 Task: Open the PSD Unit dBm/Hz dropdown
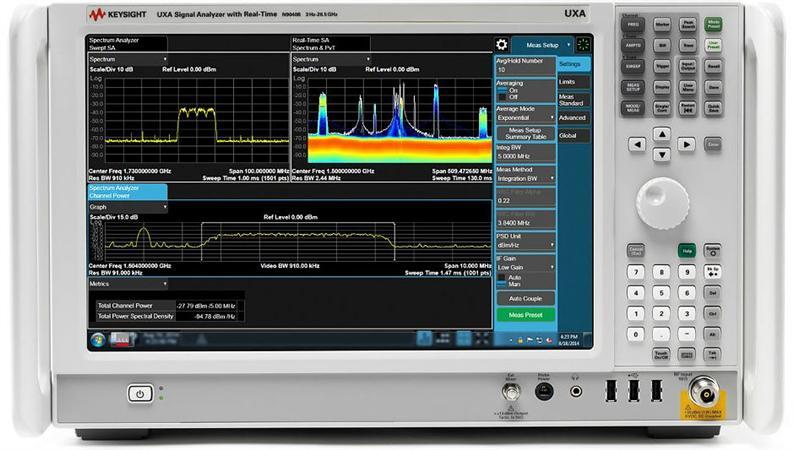525,245
